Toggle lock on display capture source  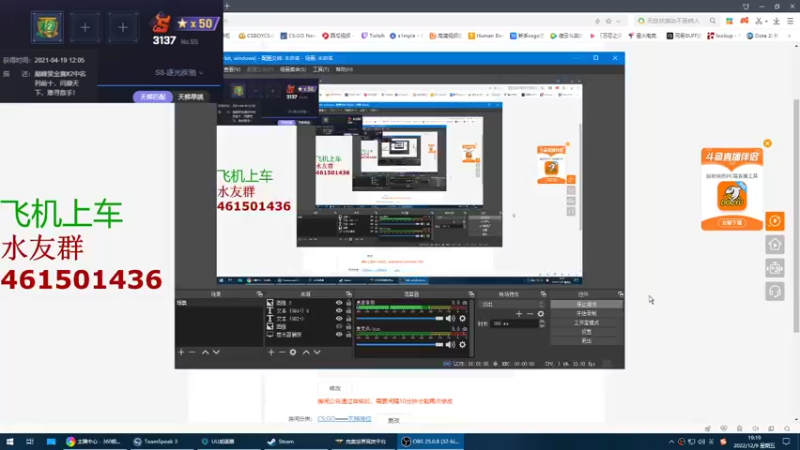click(x=348, y=334)
